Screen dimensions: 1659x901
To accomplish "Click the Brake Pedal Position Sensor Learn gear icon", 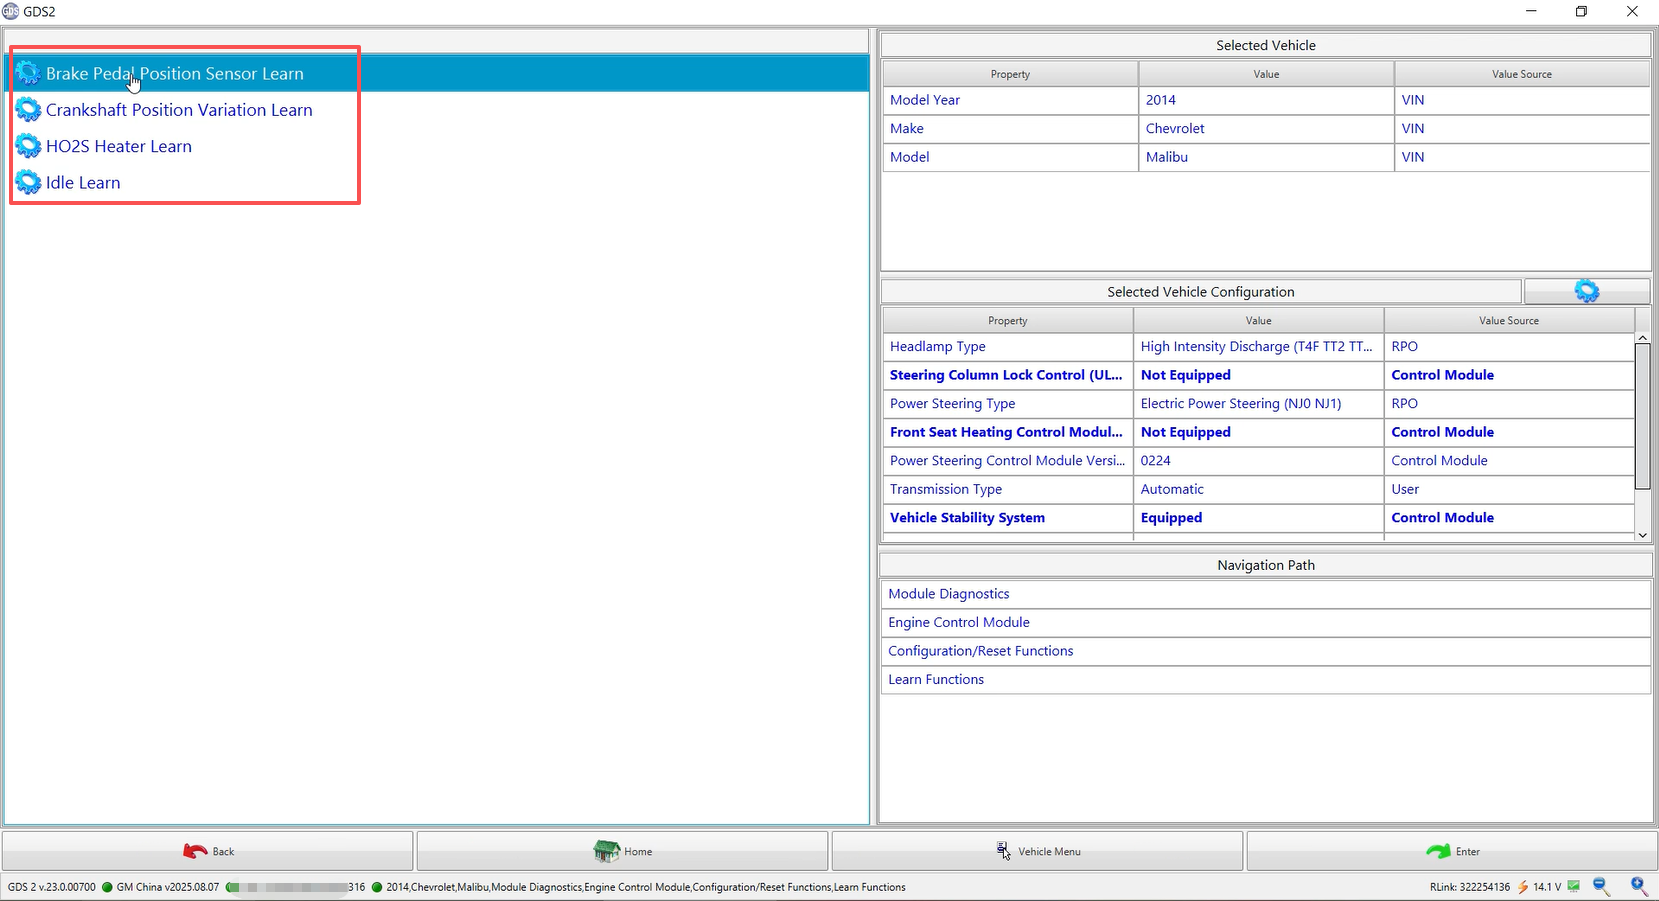I will click(28, 74).
